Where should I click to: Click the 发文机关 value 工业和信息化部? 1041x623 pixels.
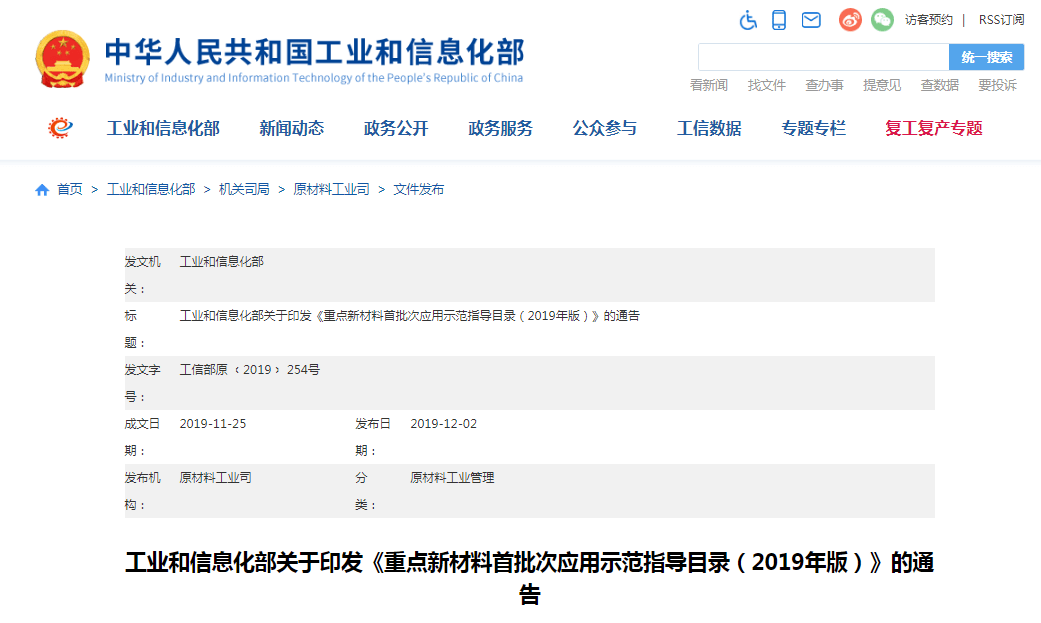coord(221,262)
